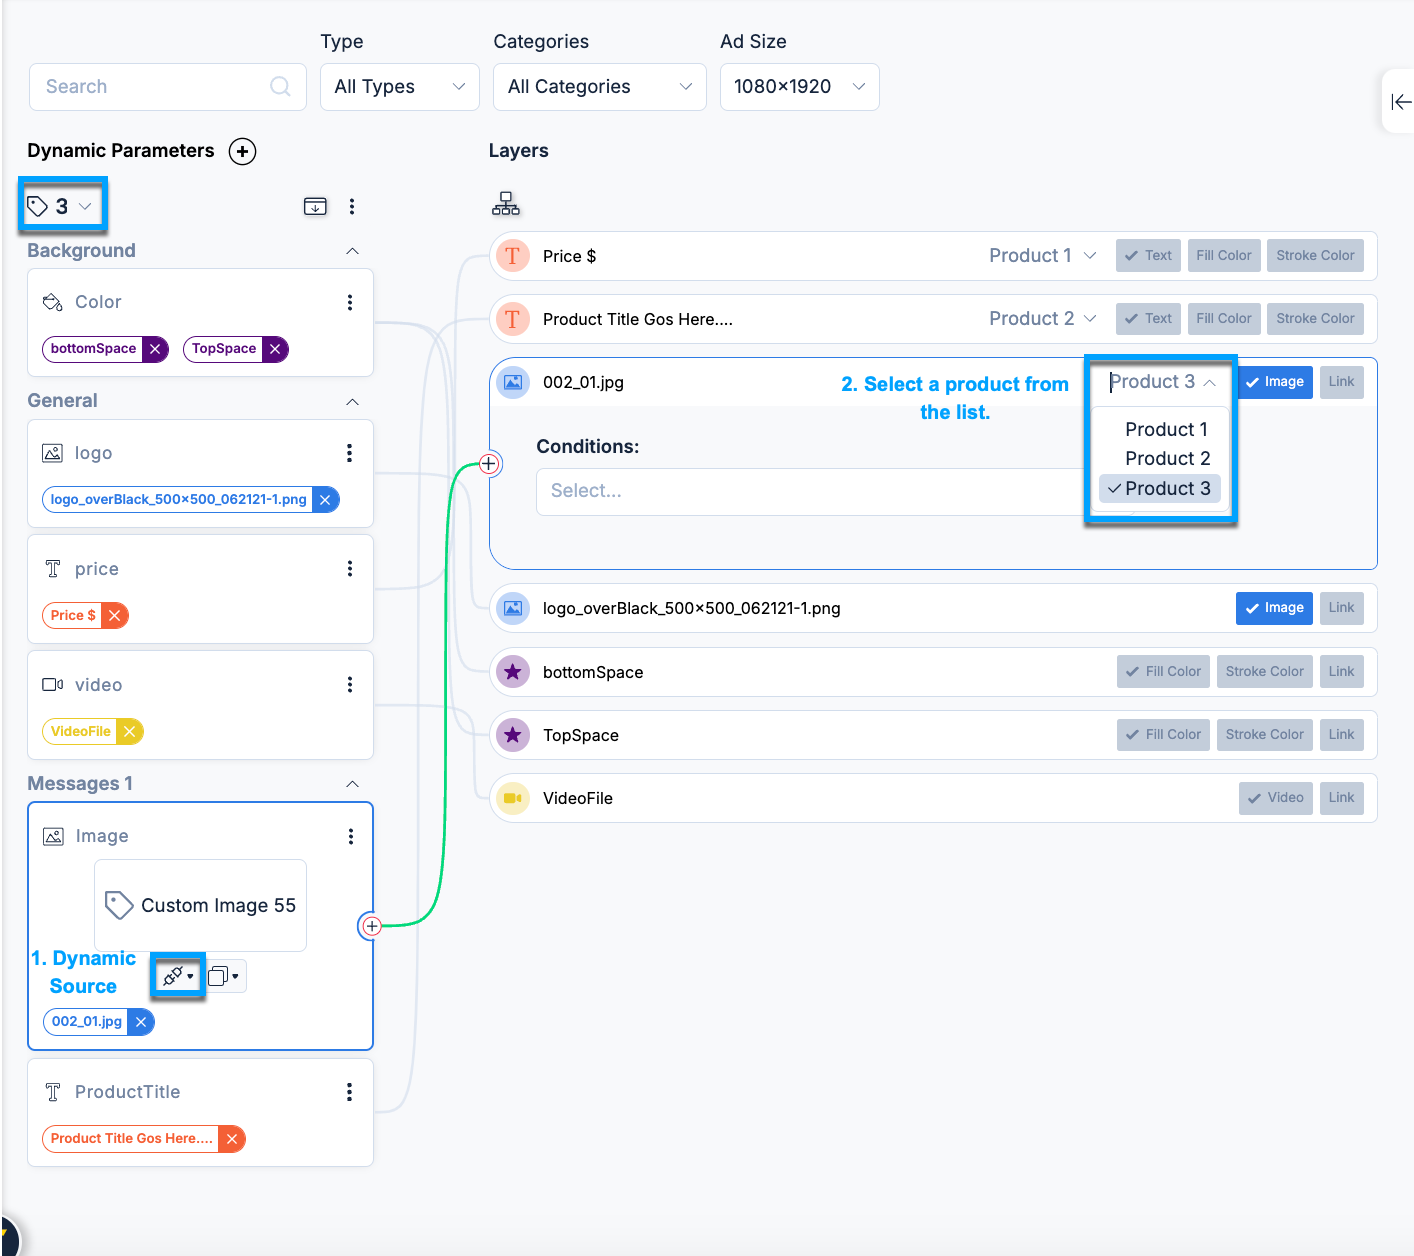Remove the TopSpace tag from Color

[275, 349]
